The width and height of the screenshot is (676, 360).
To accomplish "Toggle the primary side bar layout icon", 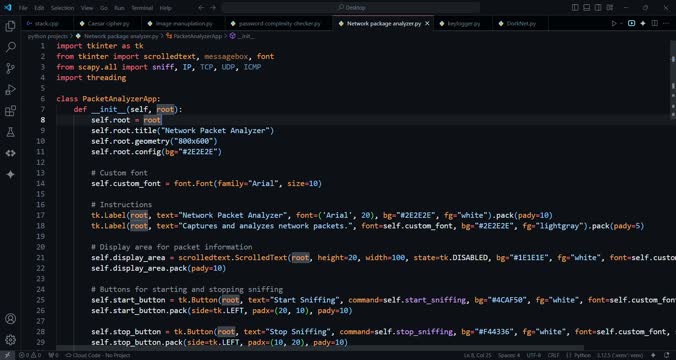I will coord(575,8).
